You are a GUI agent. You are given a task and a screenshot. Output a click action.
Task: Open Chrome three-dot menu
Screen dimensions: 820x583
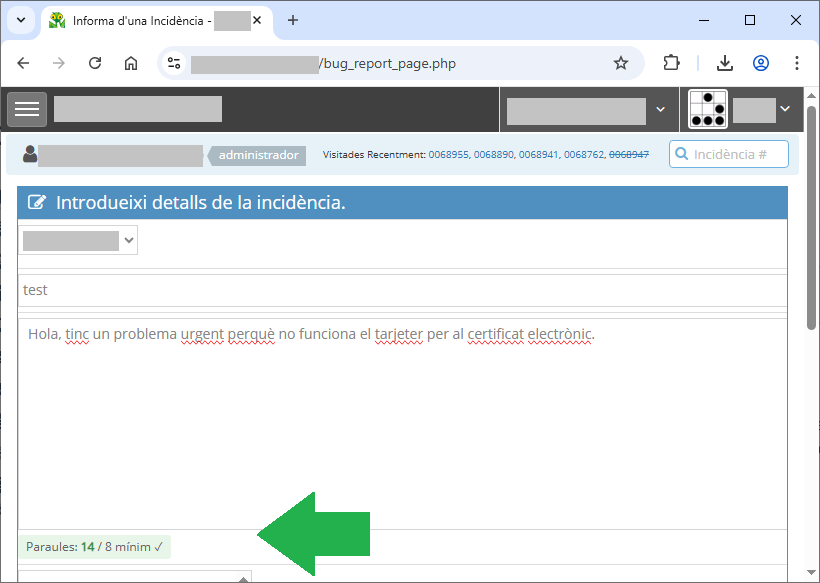point(796,63)
